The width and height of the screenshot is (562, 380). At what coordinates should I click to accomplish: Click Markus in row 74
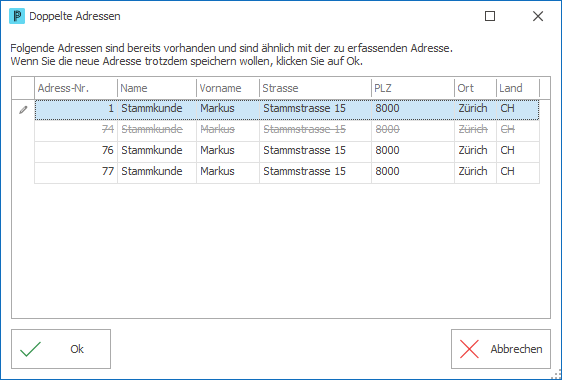(x=228, y=130)
